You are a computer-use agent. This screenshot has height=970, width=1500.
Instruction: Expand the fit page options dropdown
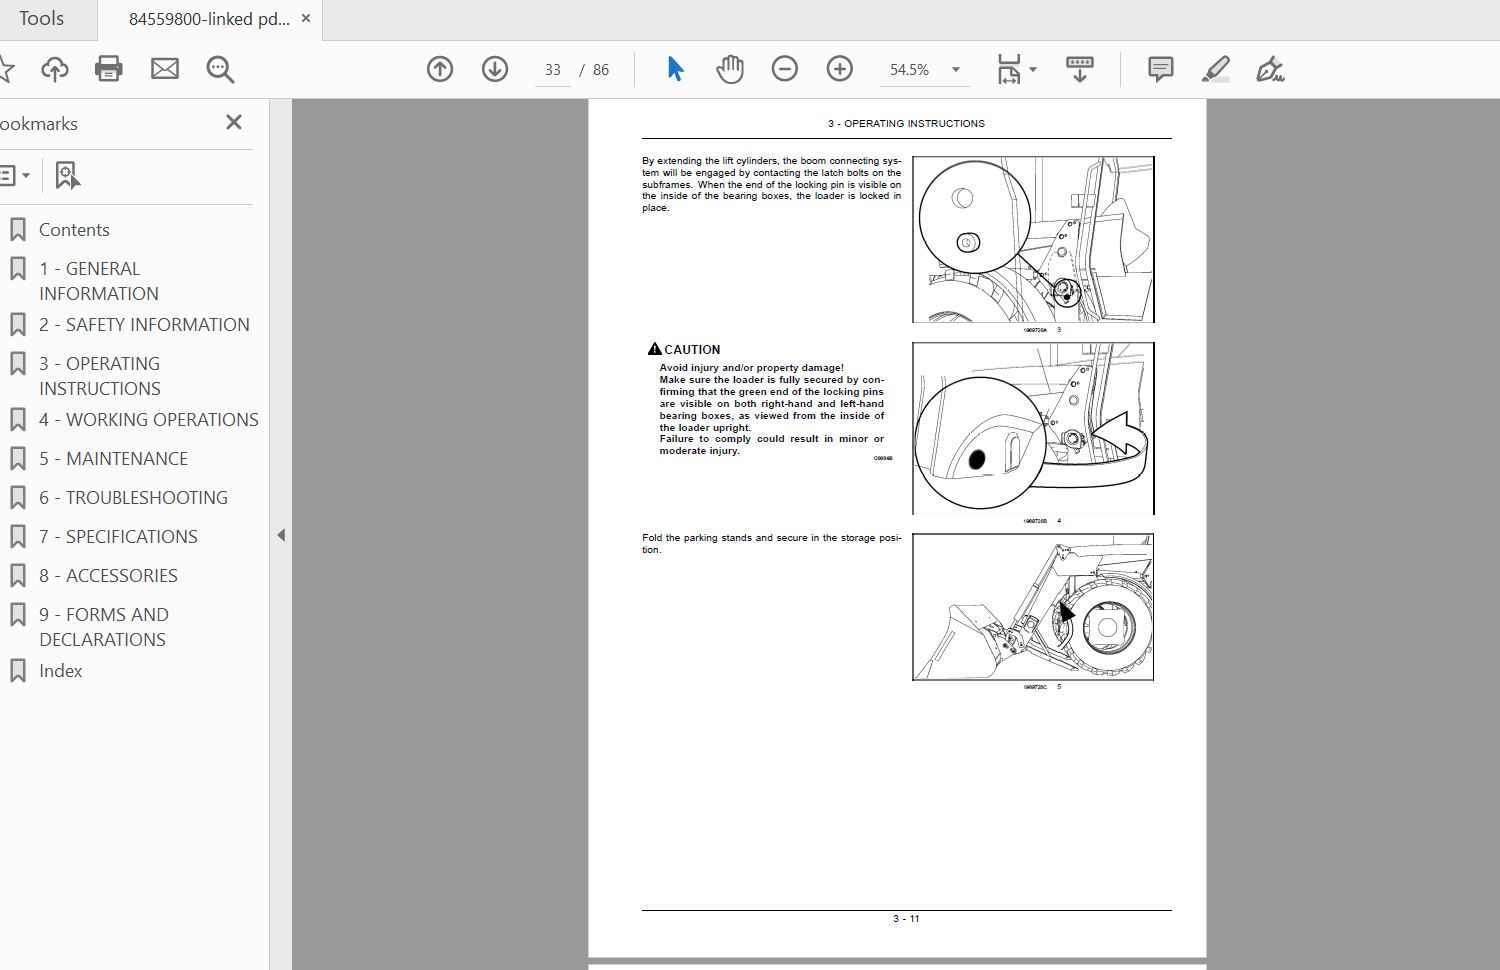pyautogui.click(x=1033, y=70)
